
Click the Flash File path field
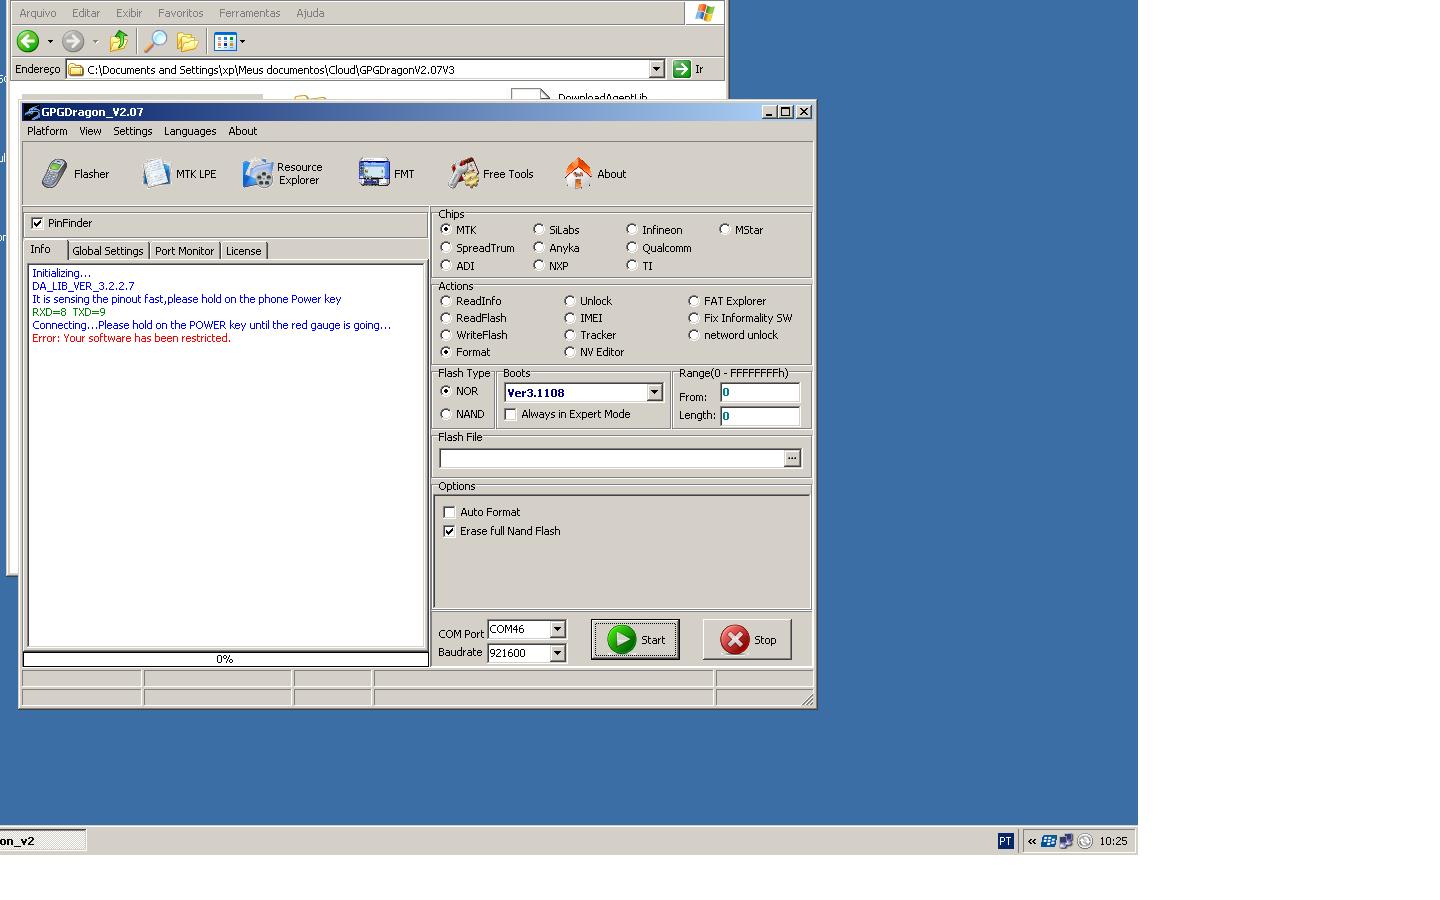[x=611, y=458]
